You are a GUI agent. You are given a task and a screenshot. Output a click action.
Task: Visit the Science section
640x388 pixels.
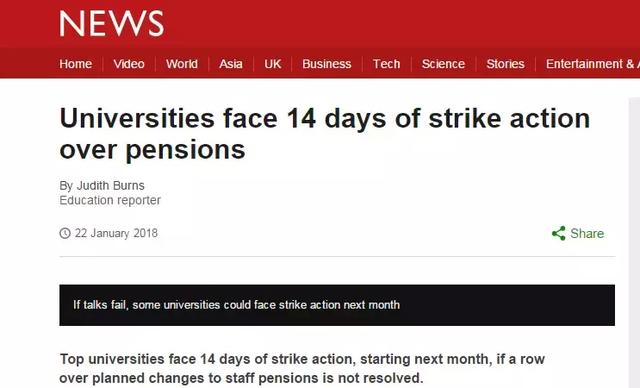click(443, 64)
